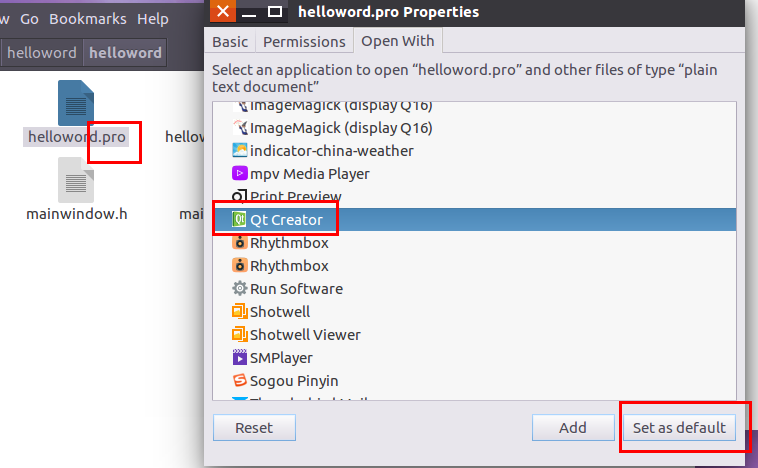Open the Go menu in file manager

[x=29, y=19]
